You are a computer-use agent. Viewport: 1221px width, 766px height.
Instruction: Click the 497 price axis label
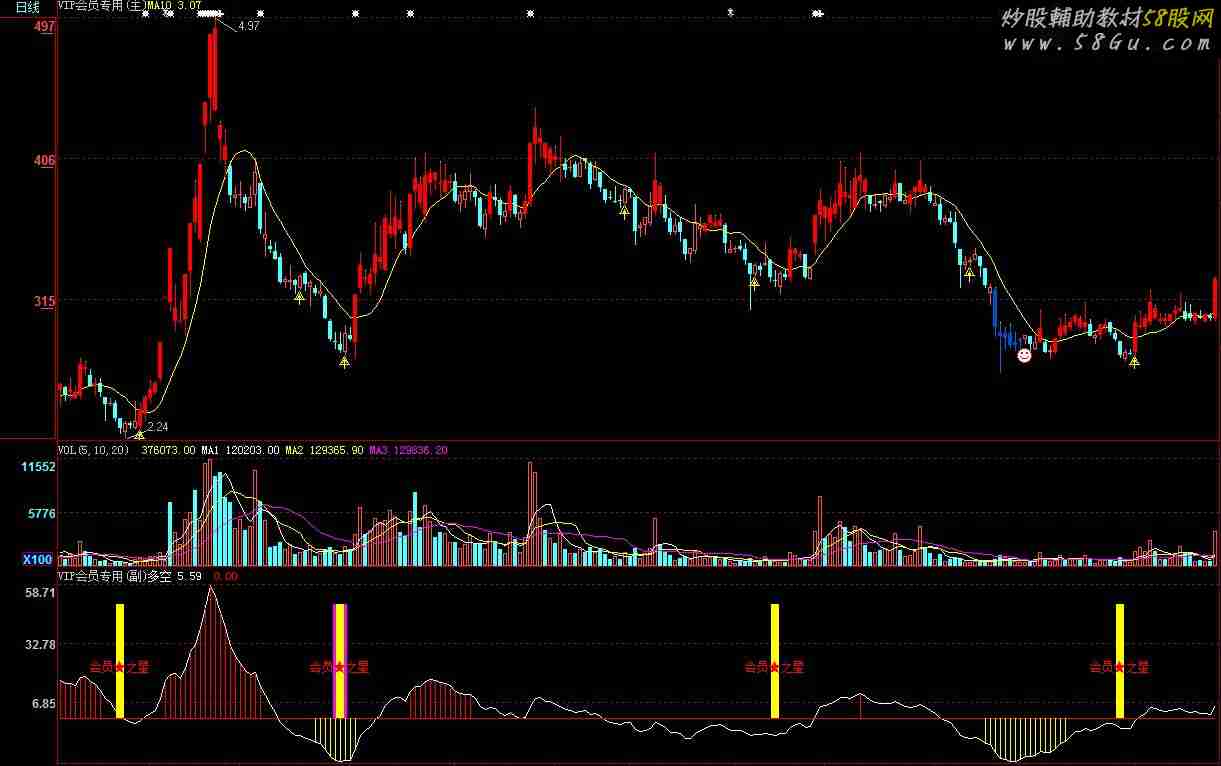(43, 28)
